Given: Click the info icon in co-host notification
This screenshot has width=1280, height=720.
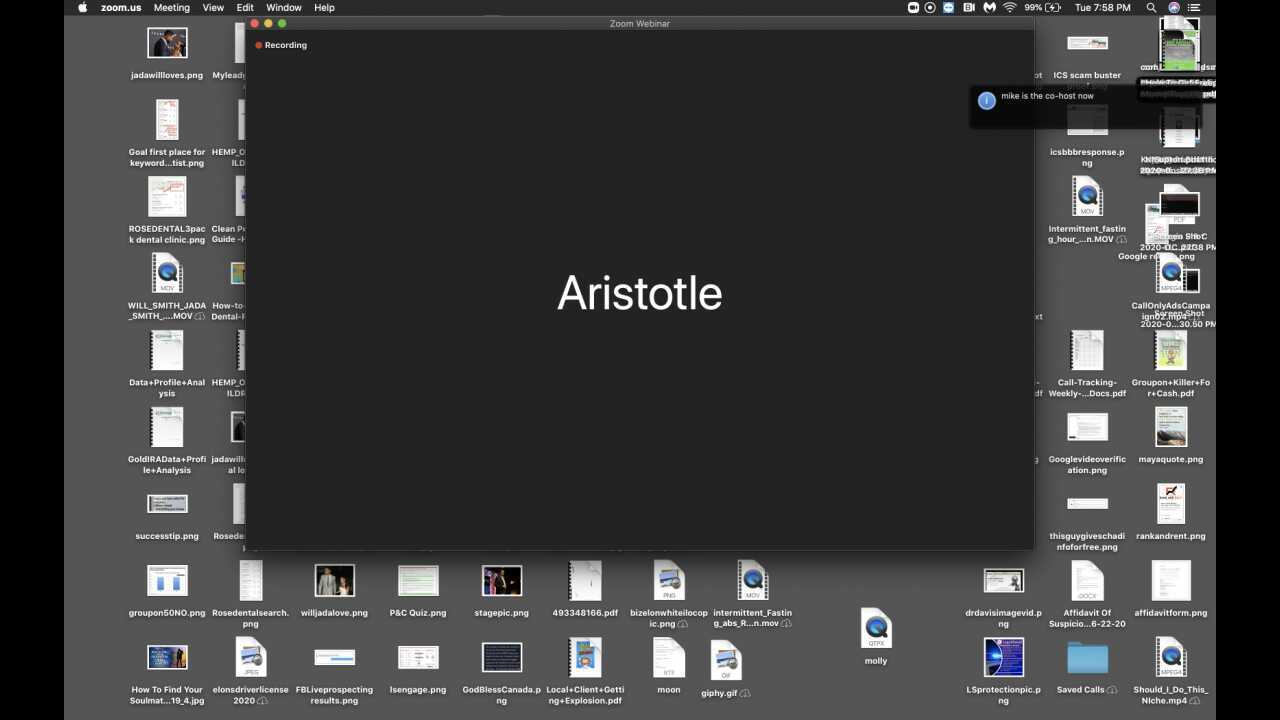Looking at the screenshot, I should (x=986, y=100).
